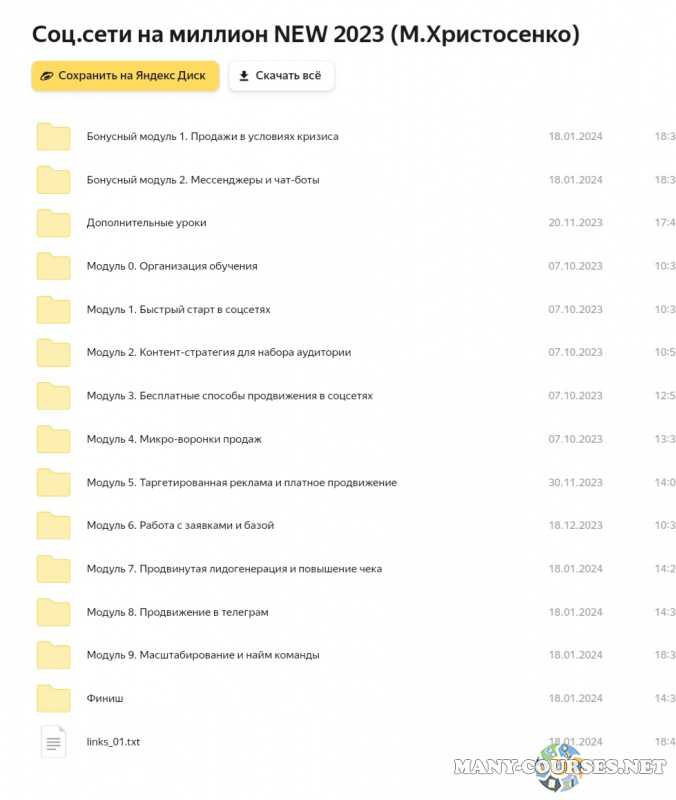Viewport: 676px width, 800px height.
Task: Click the folder icon for Модуль 8
Action: (x=53, y=612)
